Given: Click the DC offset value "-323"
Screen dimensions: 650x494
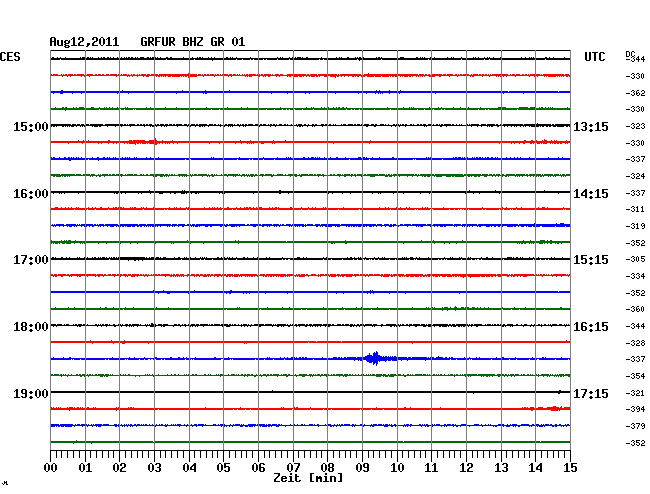Looking at the screenshot, I should (635, 126).
